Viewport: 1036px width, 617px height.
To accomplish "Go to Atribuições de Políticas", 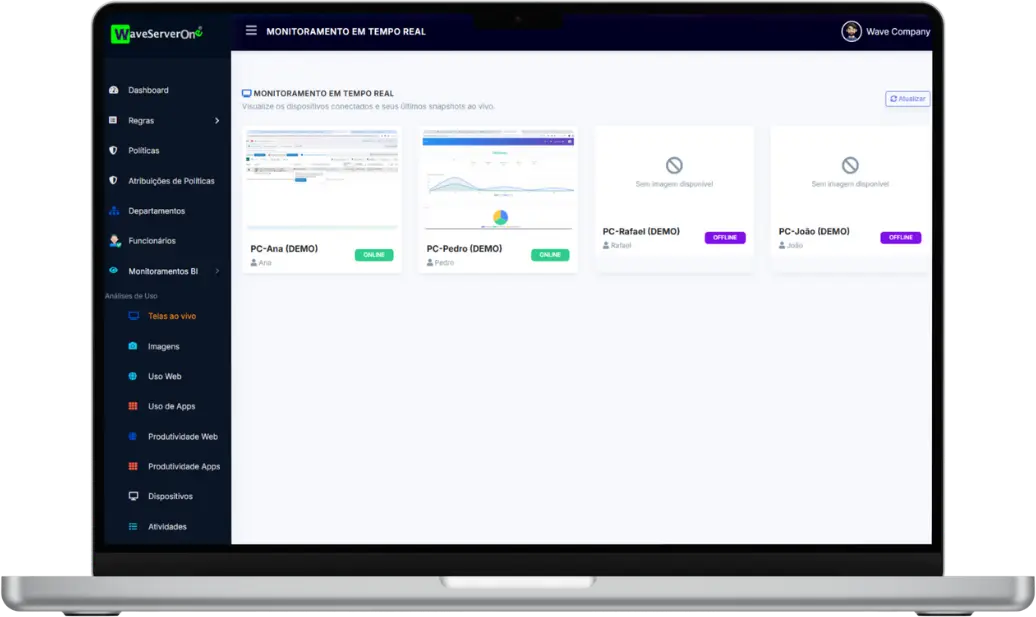I will (x=171, y=181).
